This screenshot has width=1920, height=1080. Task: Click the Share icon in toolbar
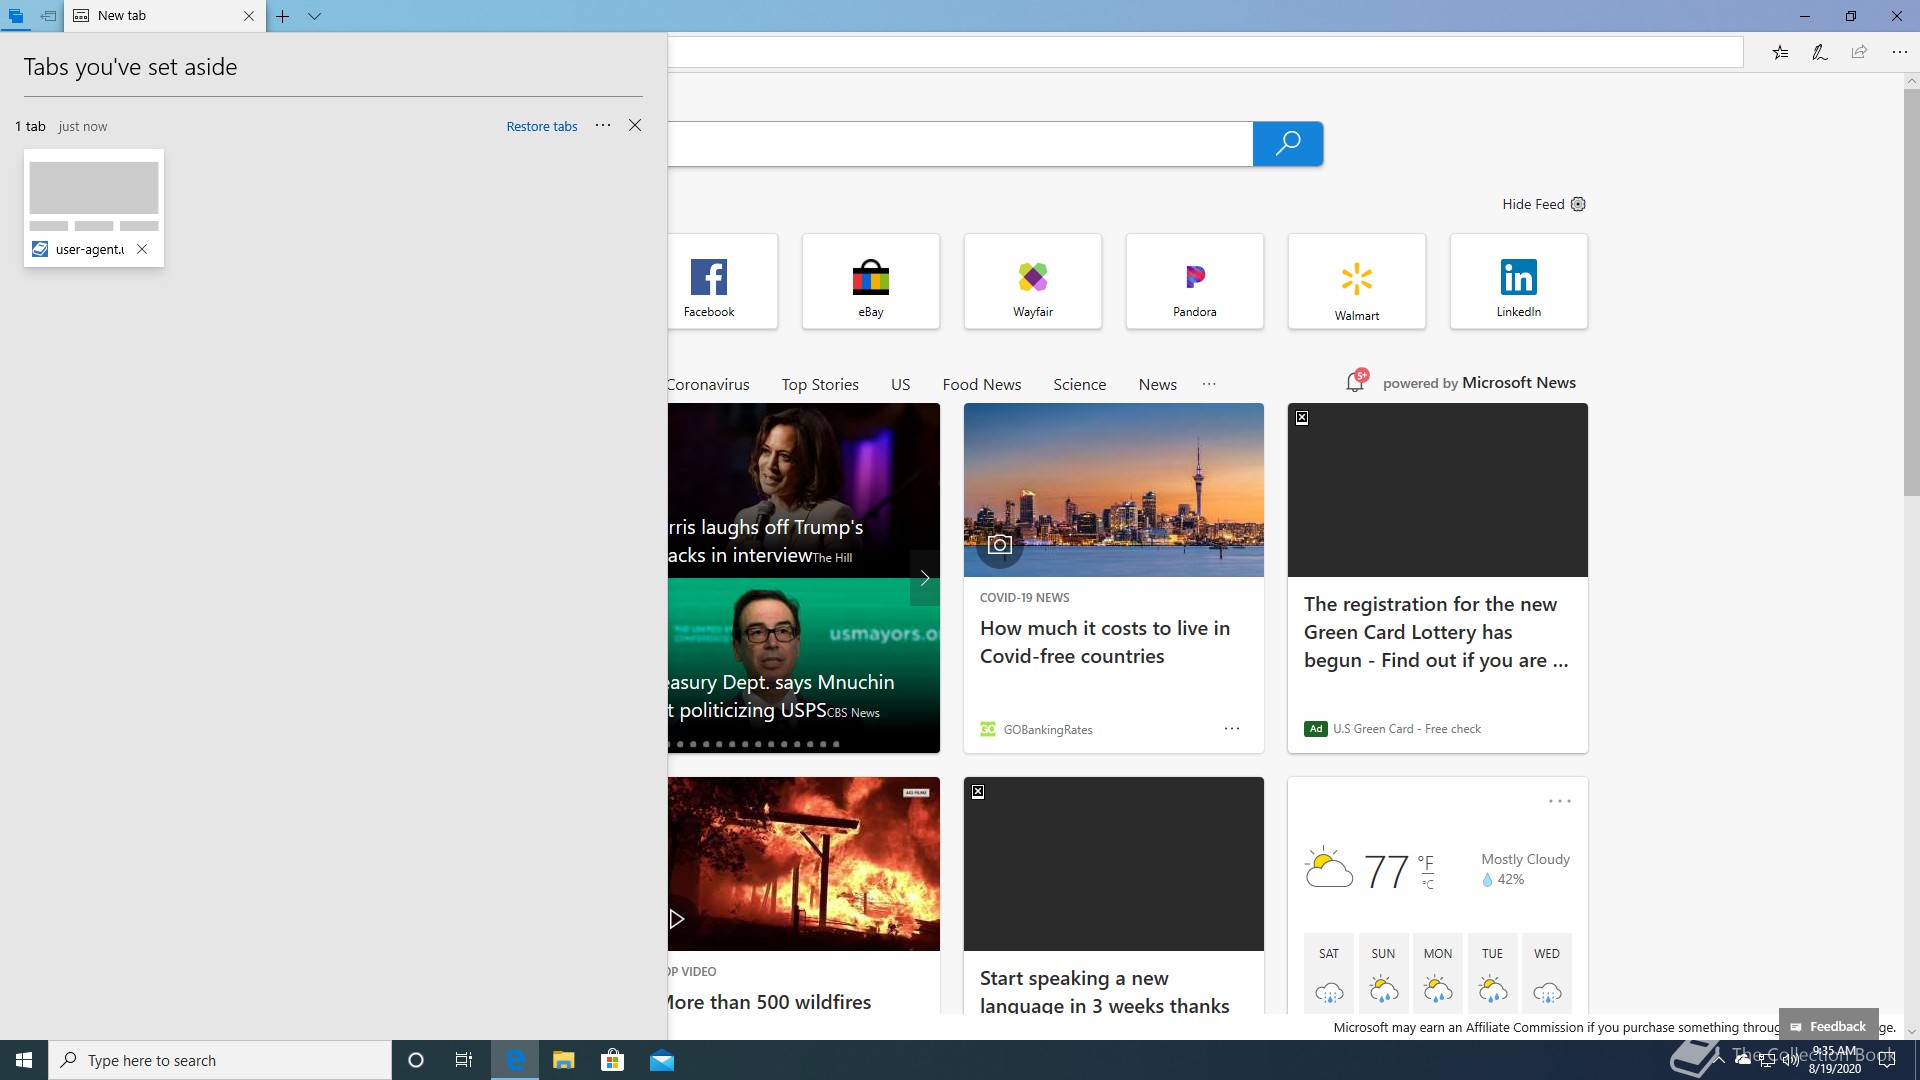pos(1859,52)
